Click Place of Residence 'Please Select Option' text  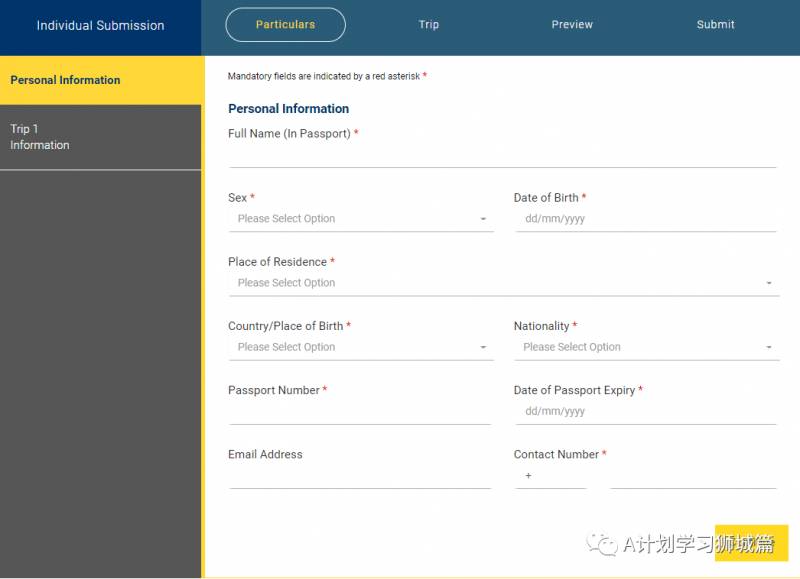point(287,283)
